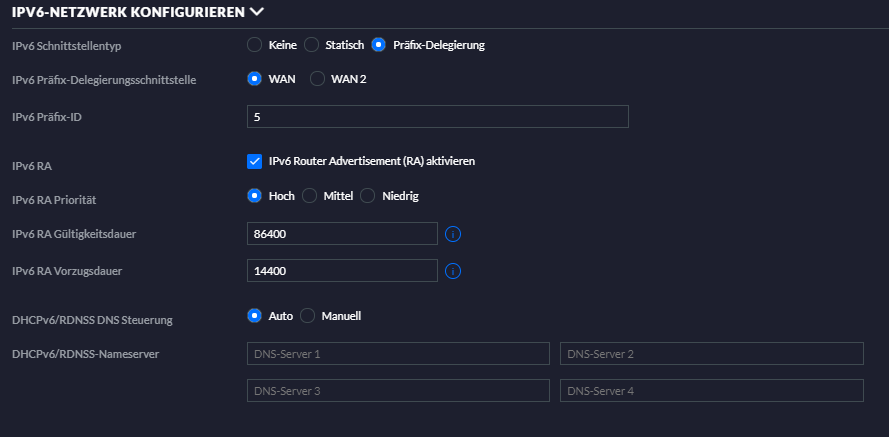This screenshot has height=437, width=889.
Task: Focus the RA Gültigkeitsdauer field
Action: (x=342, y=234)
